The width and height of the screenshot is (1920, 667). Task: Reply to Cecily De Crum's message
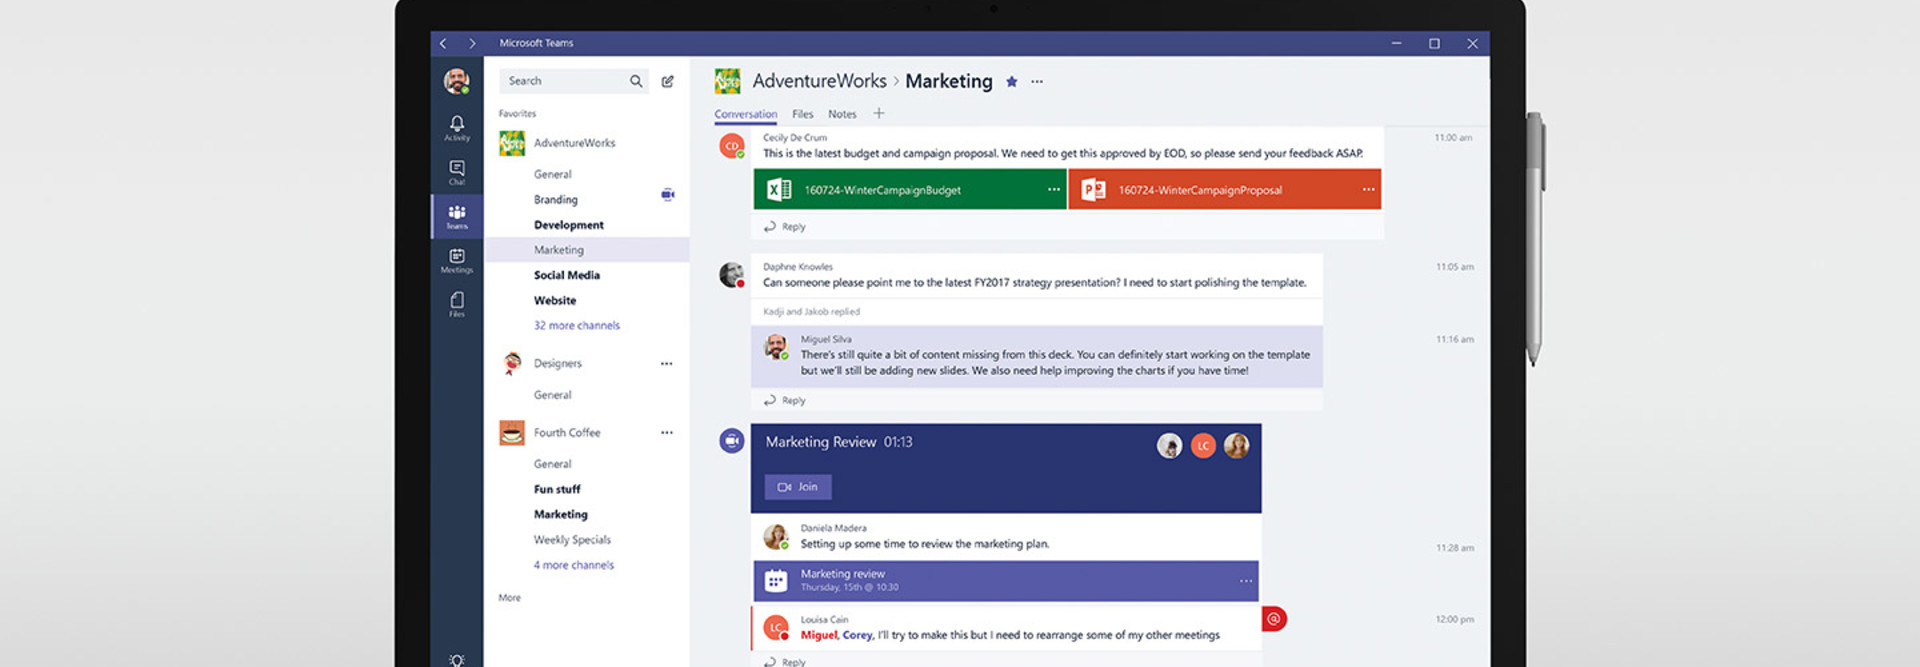click(785, 227)
